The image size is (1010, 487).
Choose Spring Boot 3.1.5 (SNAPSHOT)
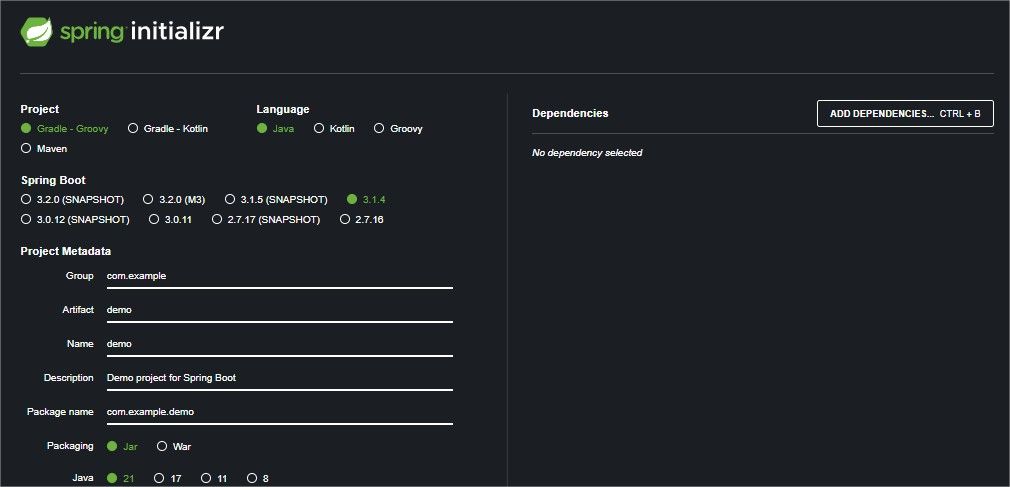point(276,200)
